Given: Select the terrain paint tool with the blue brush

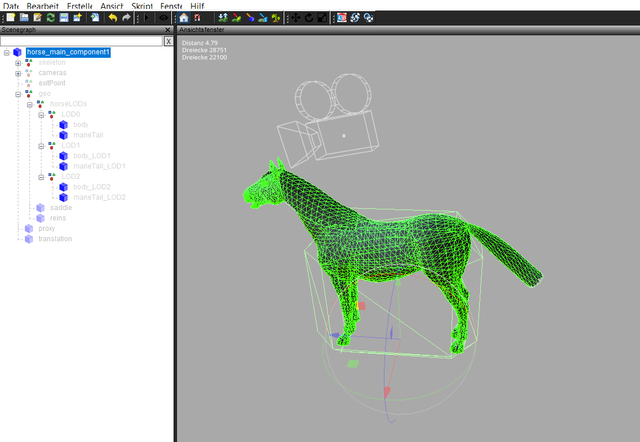Looking at the screenshot, I should point(249,18).
